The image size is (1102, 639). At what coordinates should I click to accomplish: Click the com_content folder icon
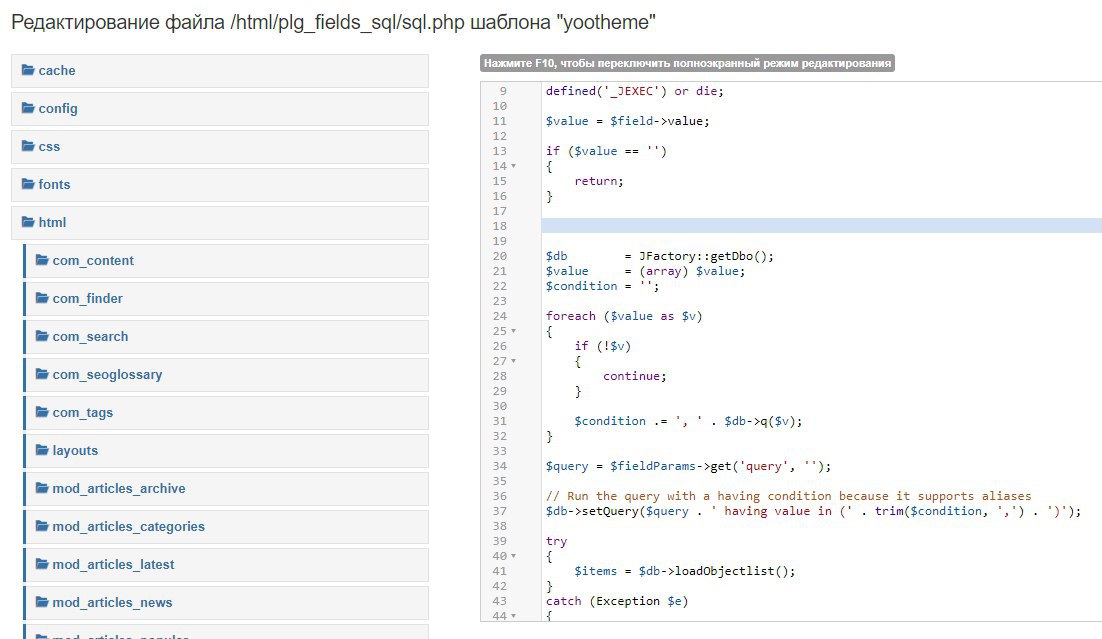tap(42, 259)
